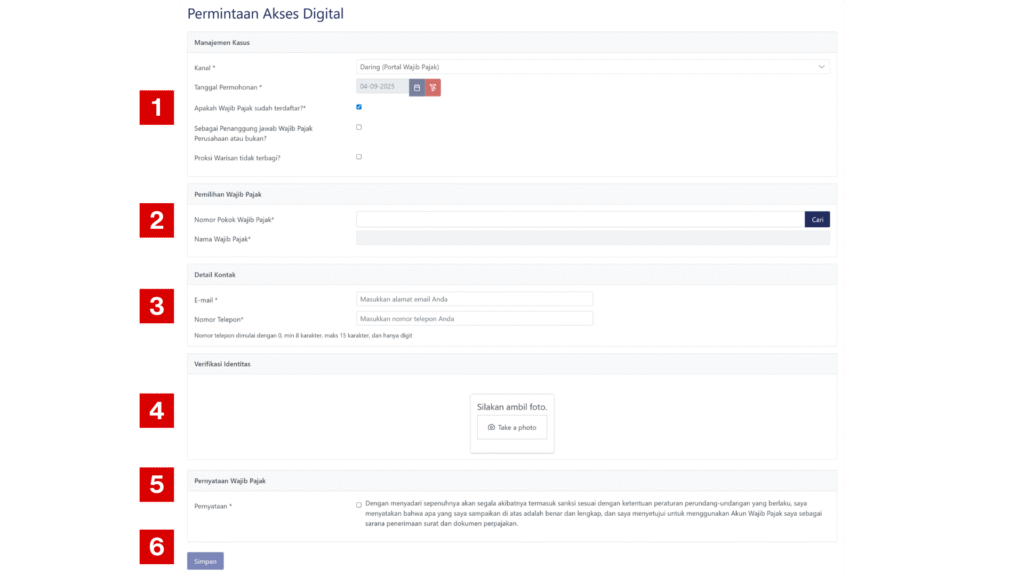
Task: Click the Pernyataan Wajib Pajak section header
Action: point(230,481)
